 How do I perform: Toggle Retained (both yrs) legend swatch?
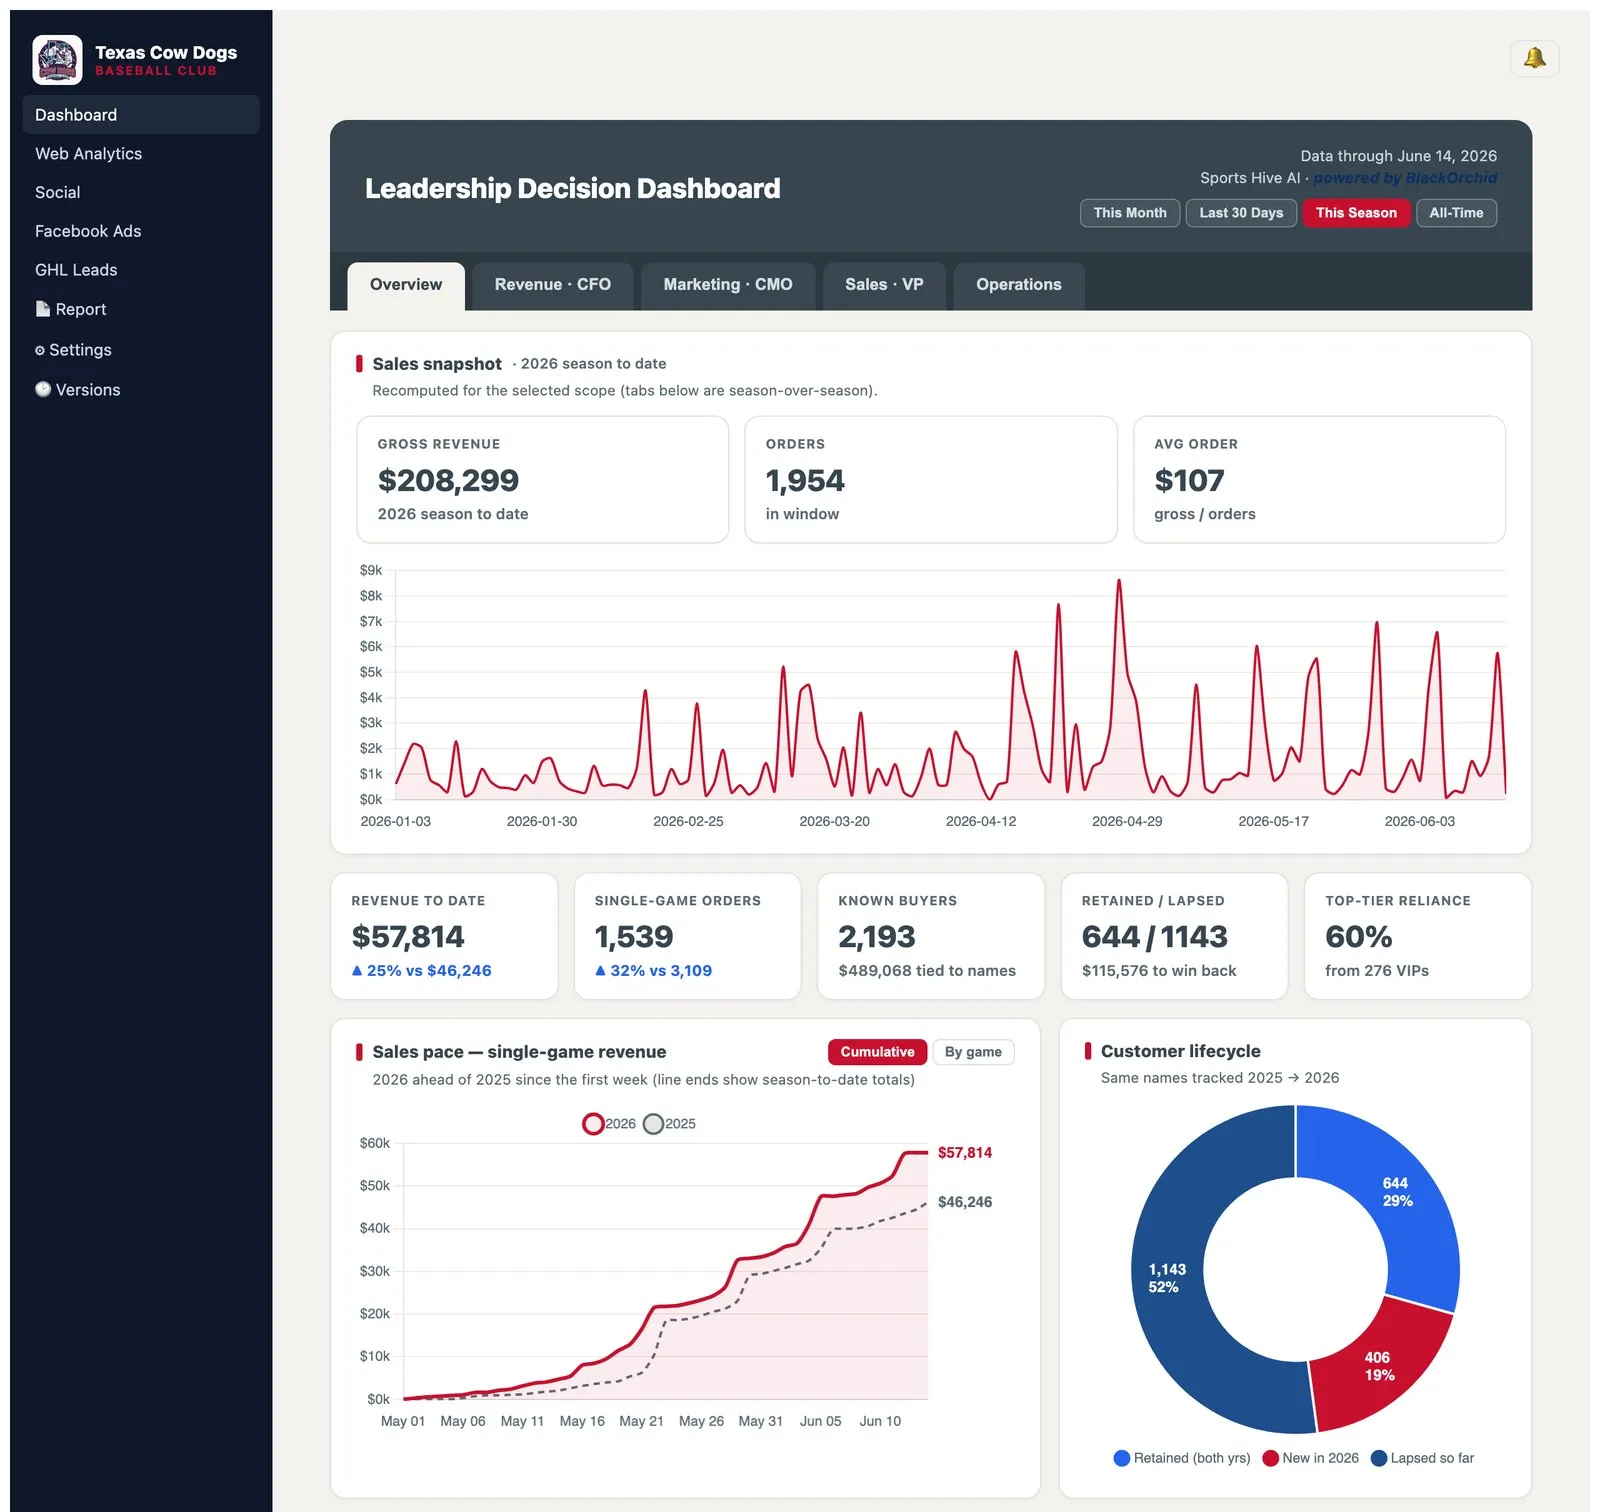(x=1122, y=1458)
